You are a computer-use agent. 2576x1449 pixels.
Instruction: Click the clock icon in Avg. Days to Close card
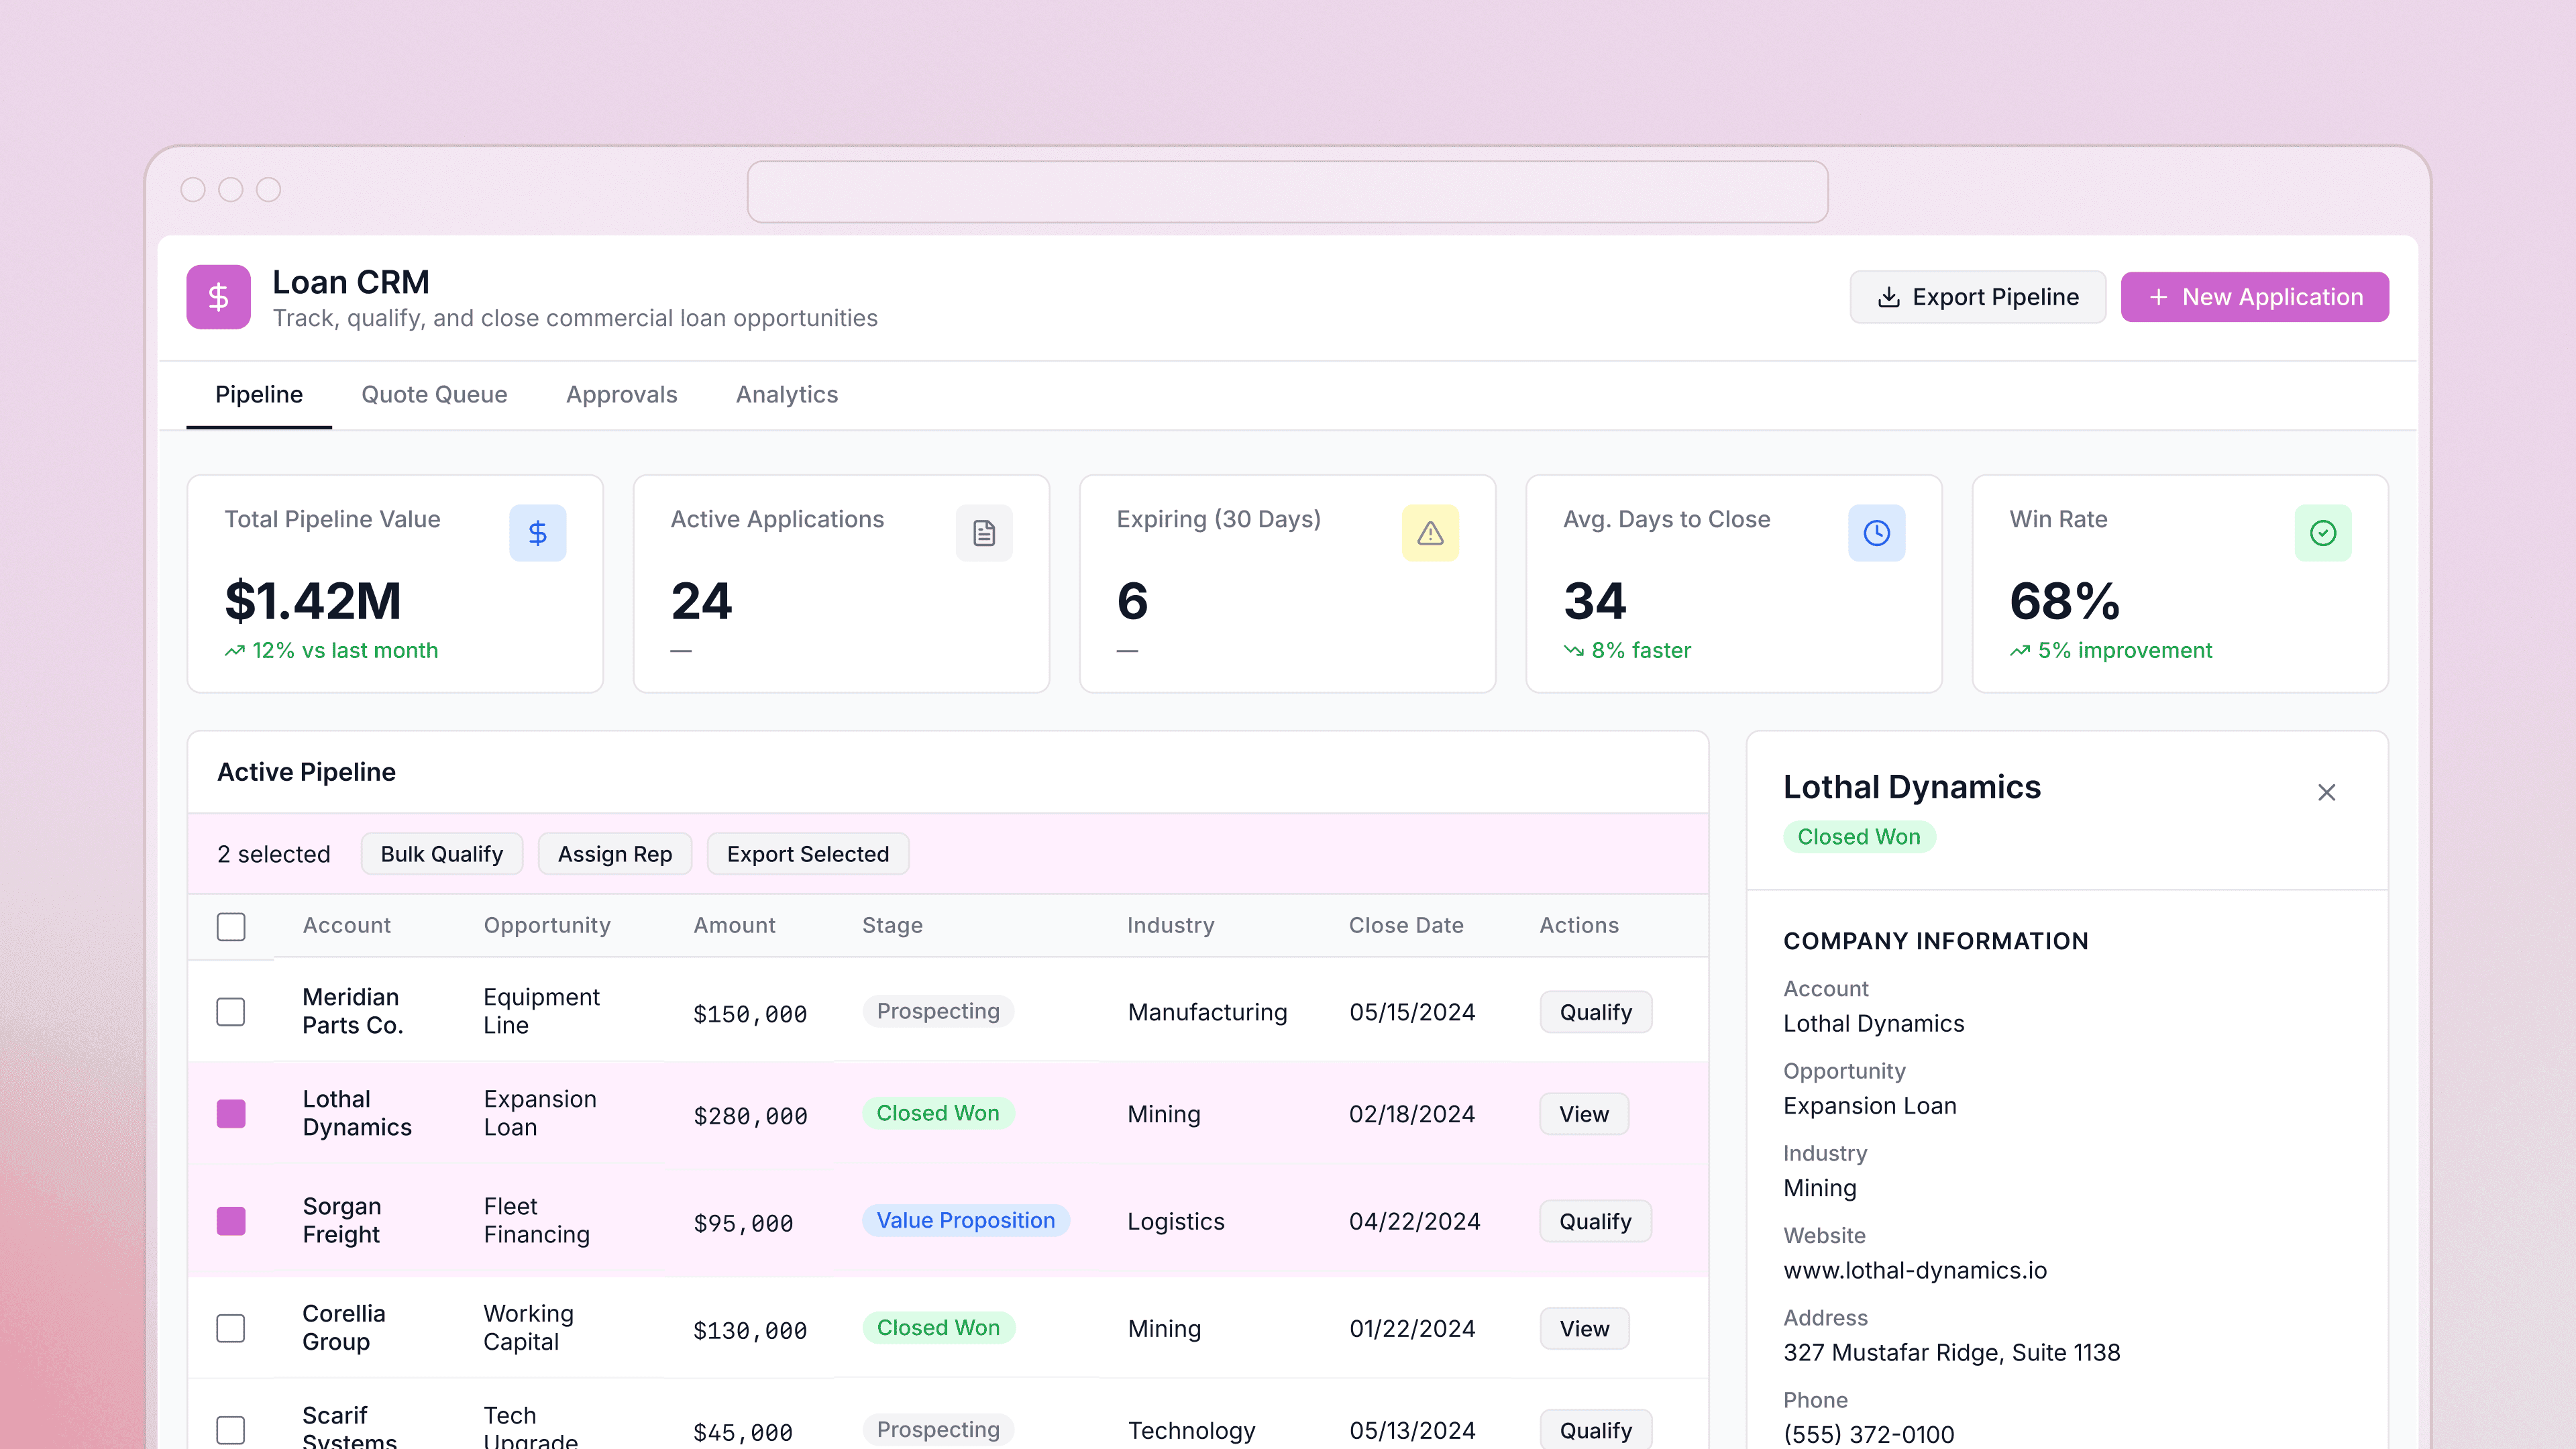1877,533
